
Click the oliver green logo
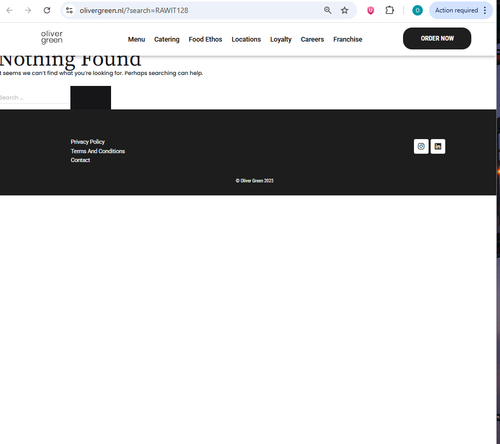click(x=52, y=37)
